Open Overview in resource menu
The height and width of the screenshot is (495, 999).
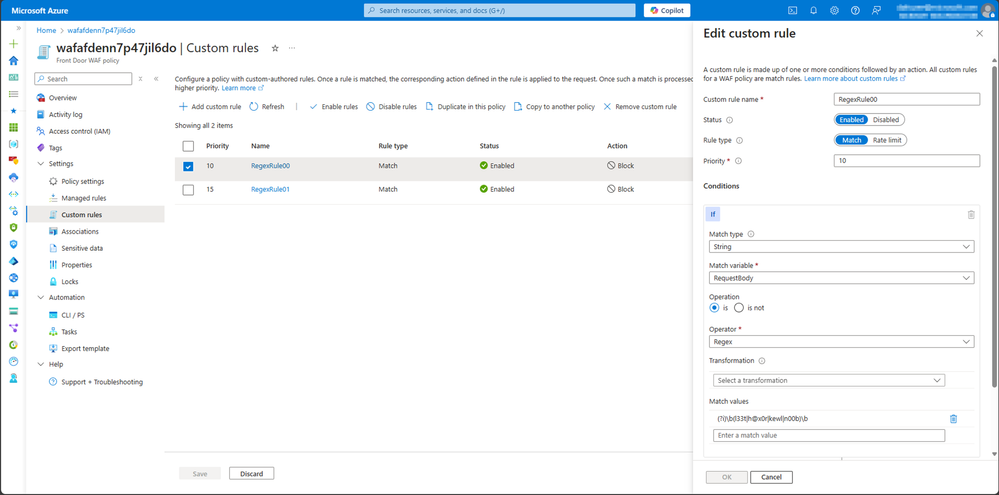coord(62,98)
